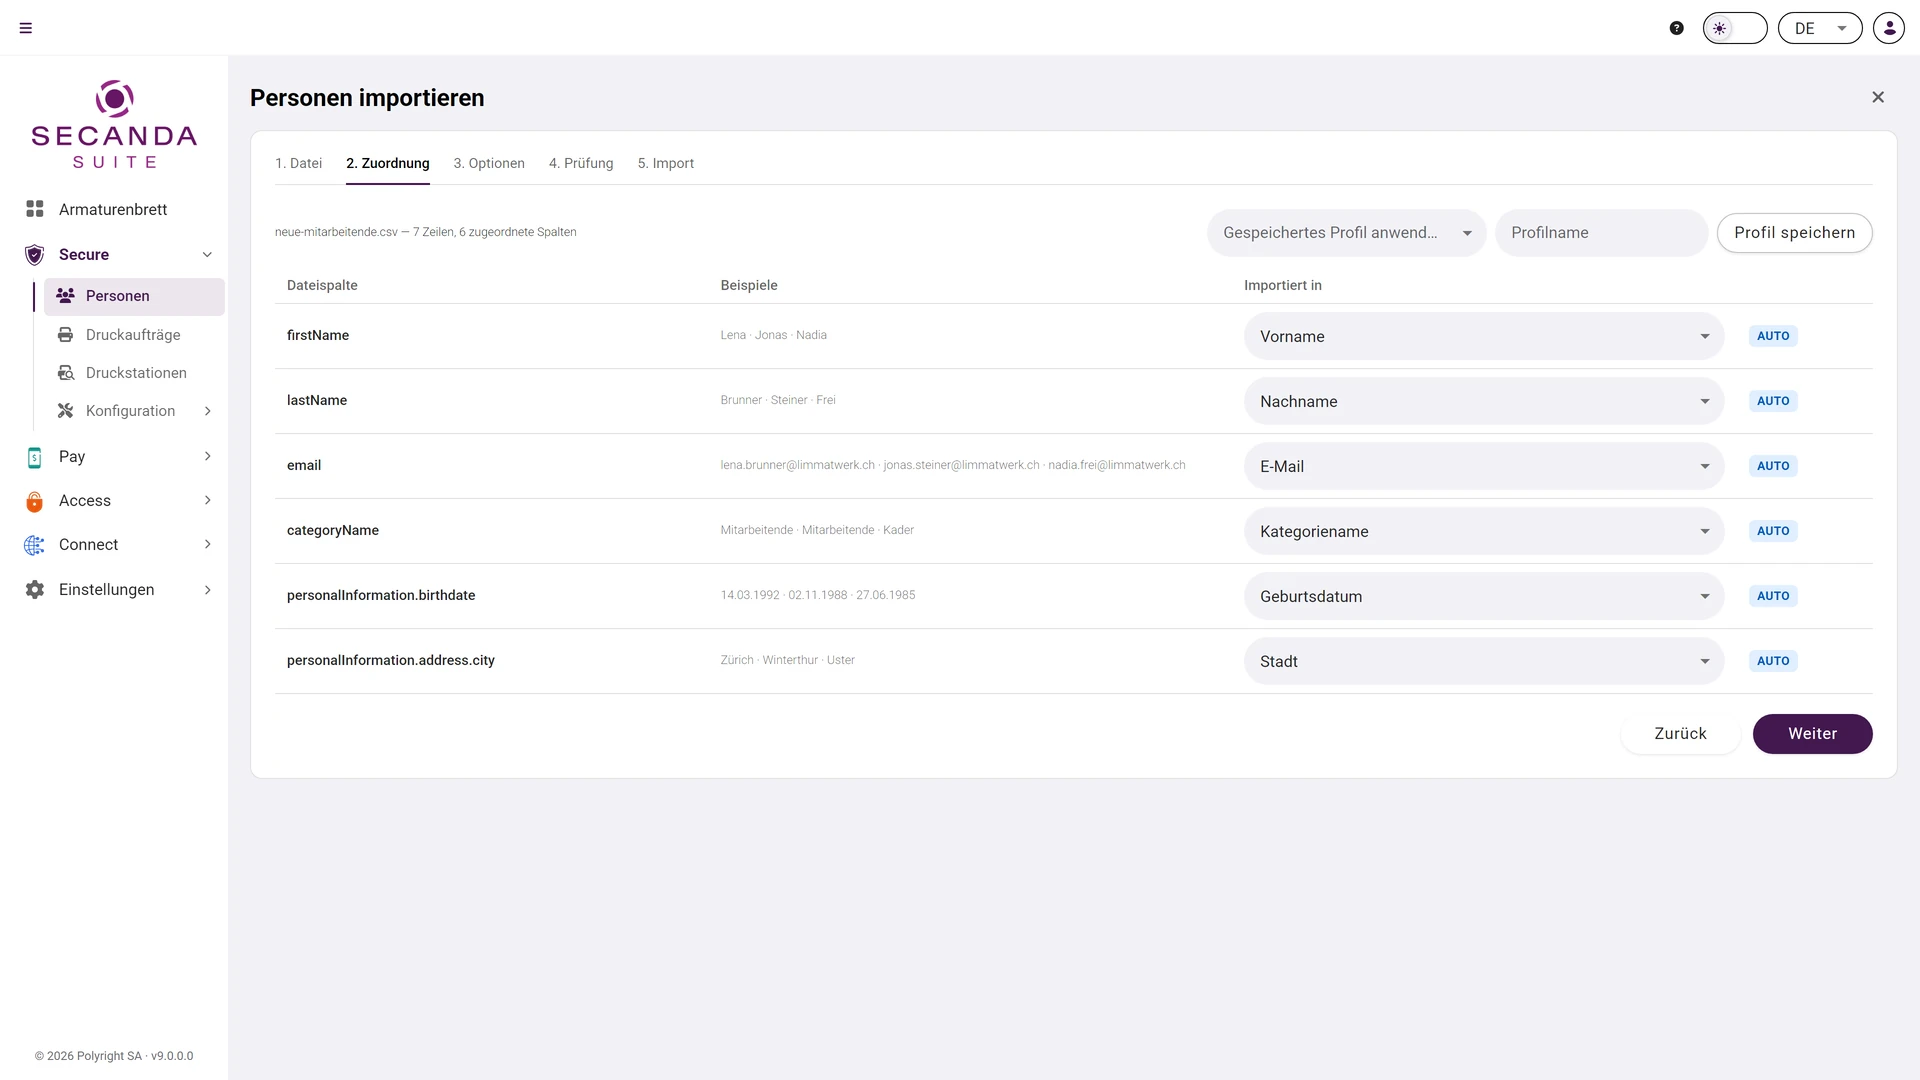Open Druckaufträge printer icon item
The width and height of the screenshot is (1920, 1080).
click(x=66, y=335)
